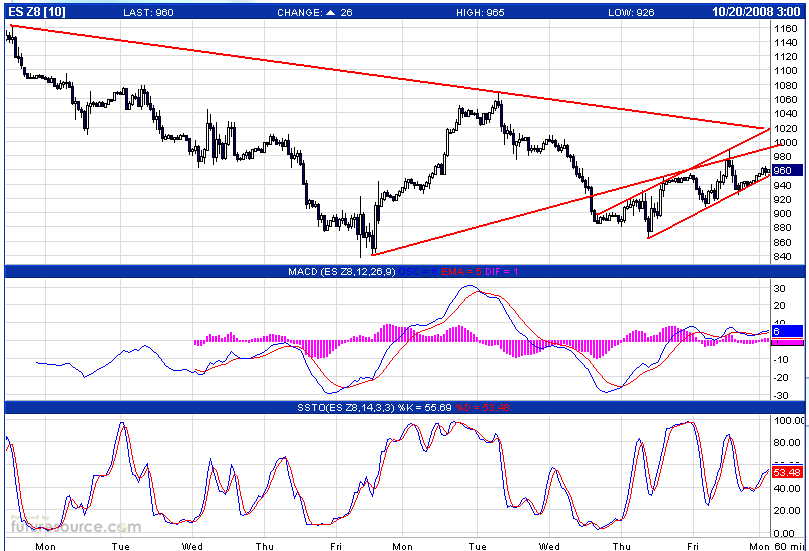Click the MACD axis label -10
The width and height of the screenshot is (809, 551).
(780, 360)
